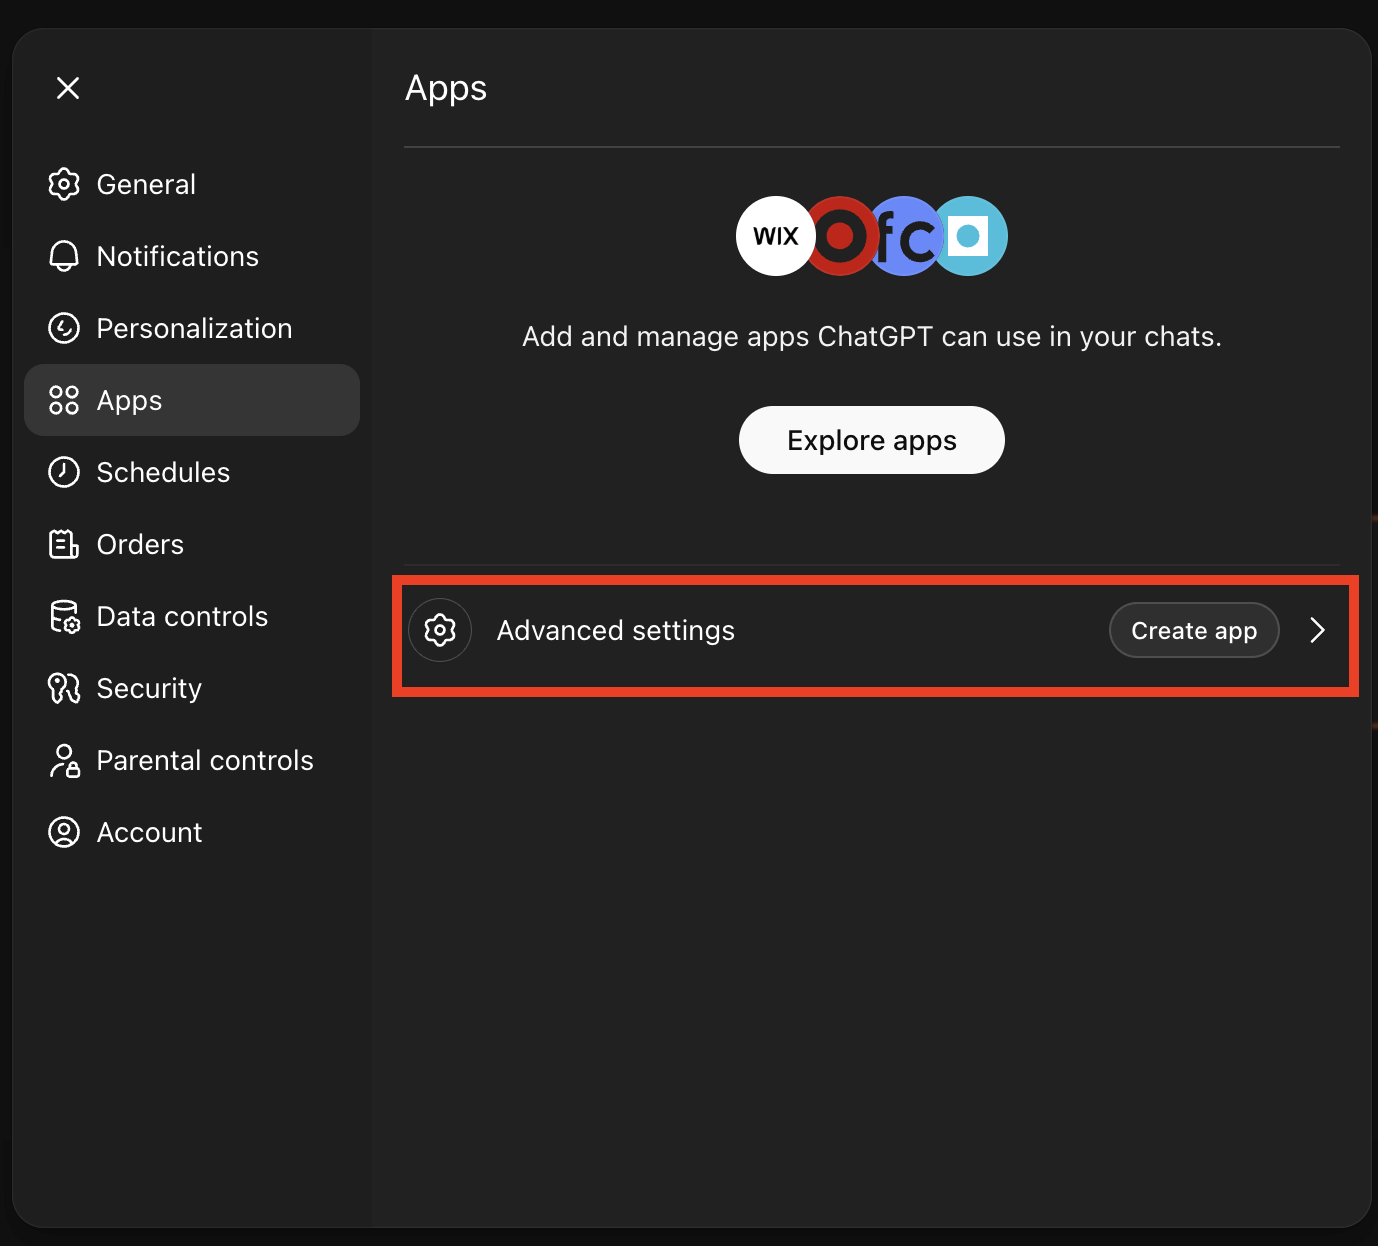Expand Advanced settings via chevron arrow
Viewport: 1378px width, 1246px height.
pos(1317,630)
